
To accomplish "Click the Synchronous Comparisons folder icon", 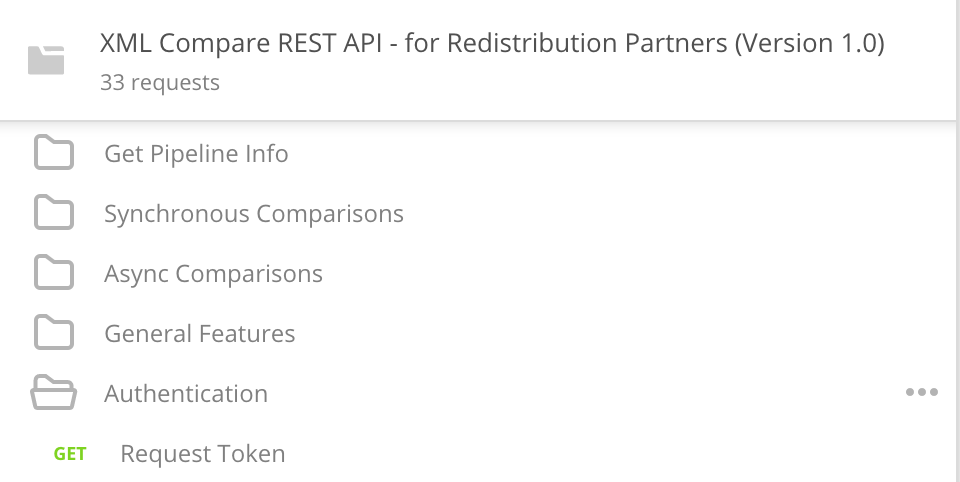I will 54,214.
